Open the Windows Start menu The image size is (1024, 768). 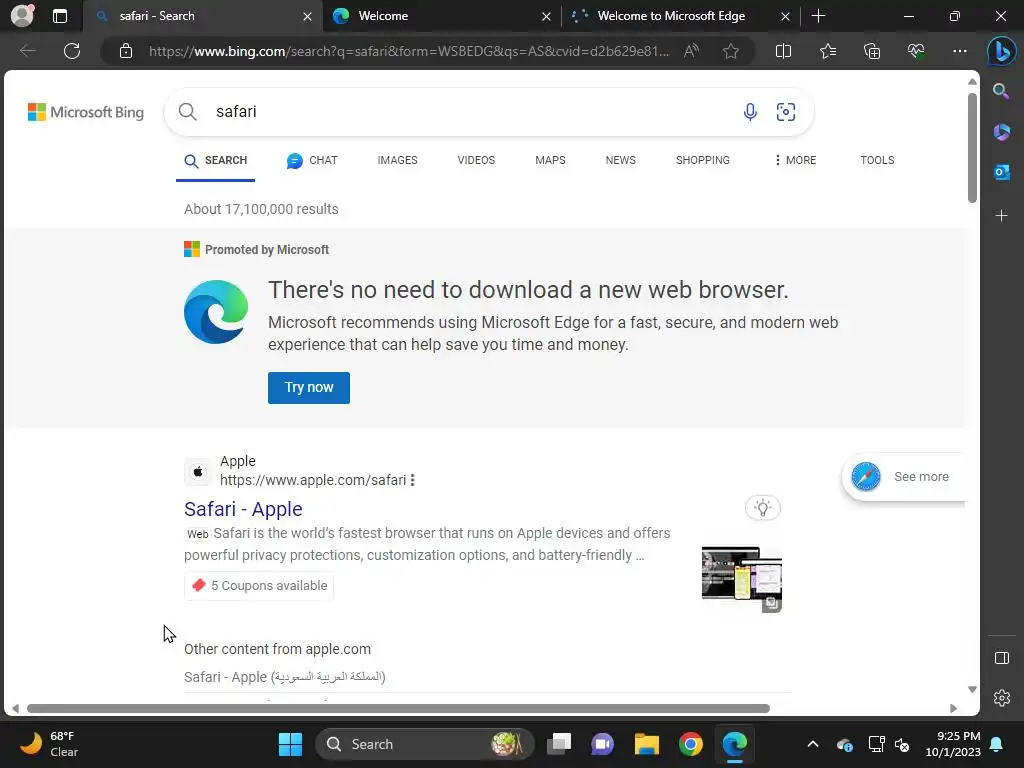[290, 744]
